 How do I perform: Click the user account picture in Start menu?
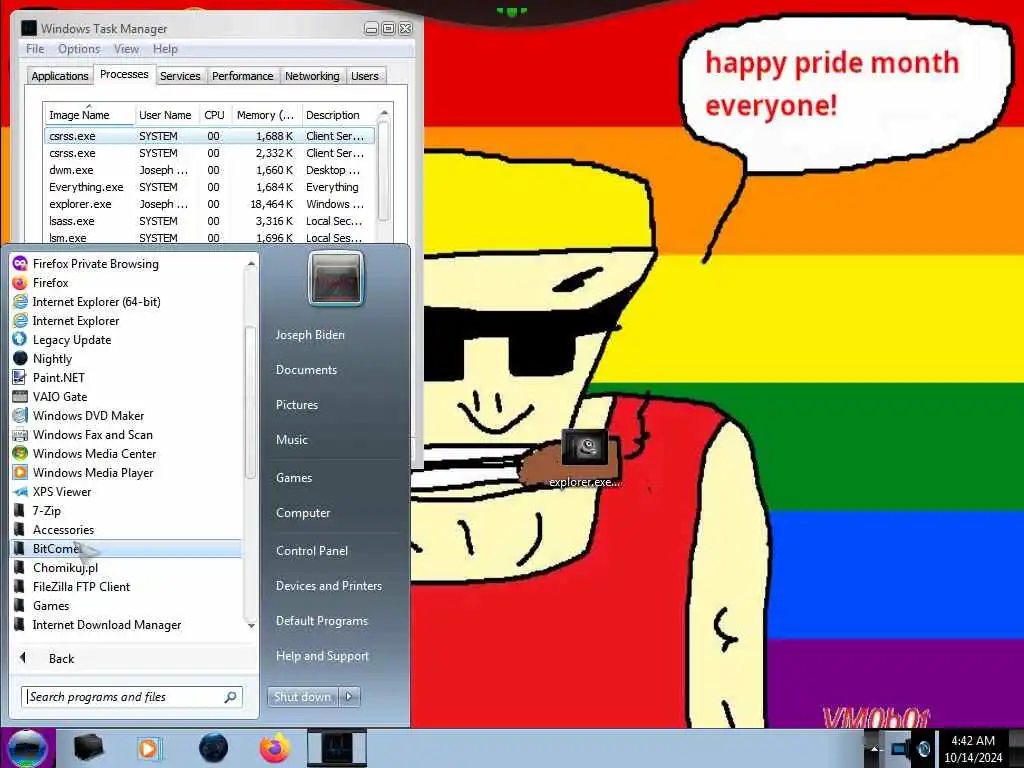click(336, 279)
